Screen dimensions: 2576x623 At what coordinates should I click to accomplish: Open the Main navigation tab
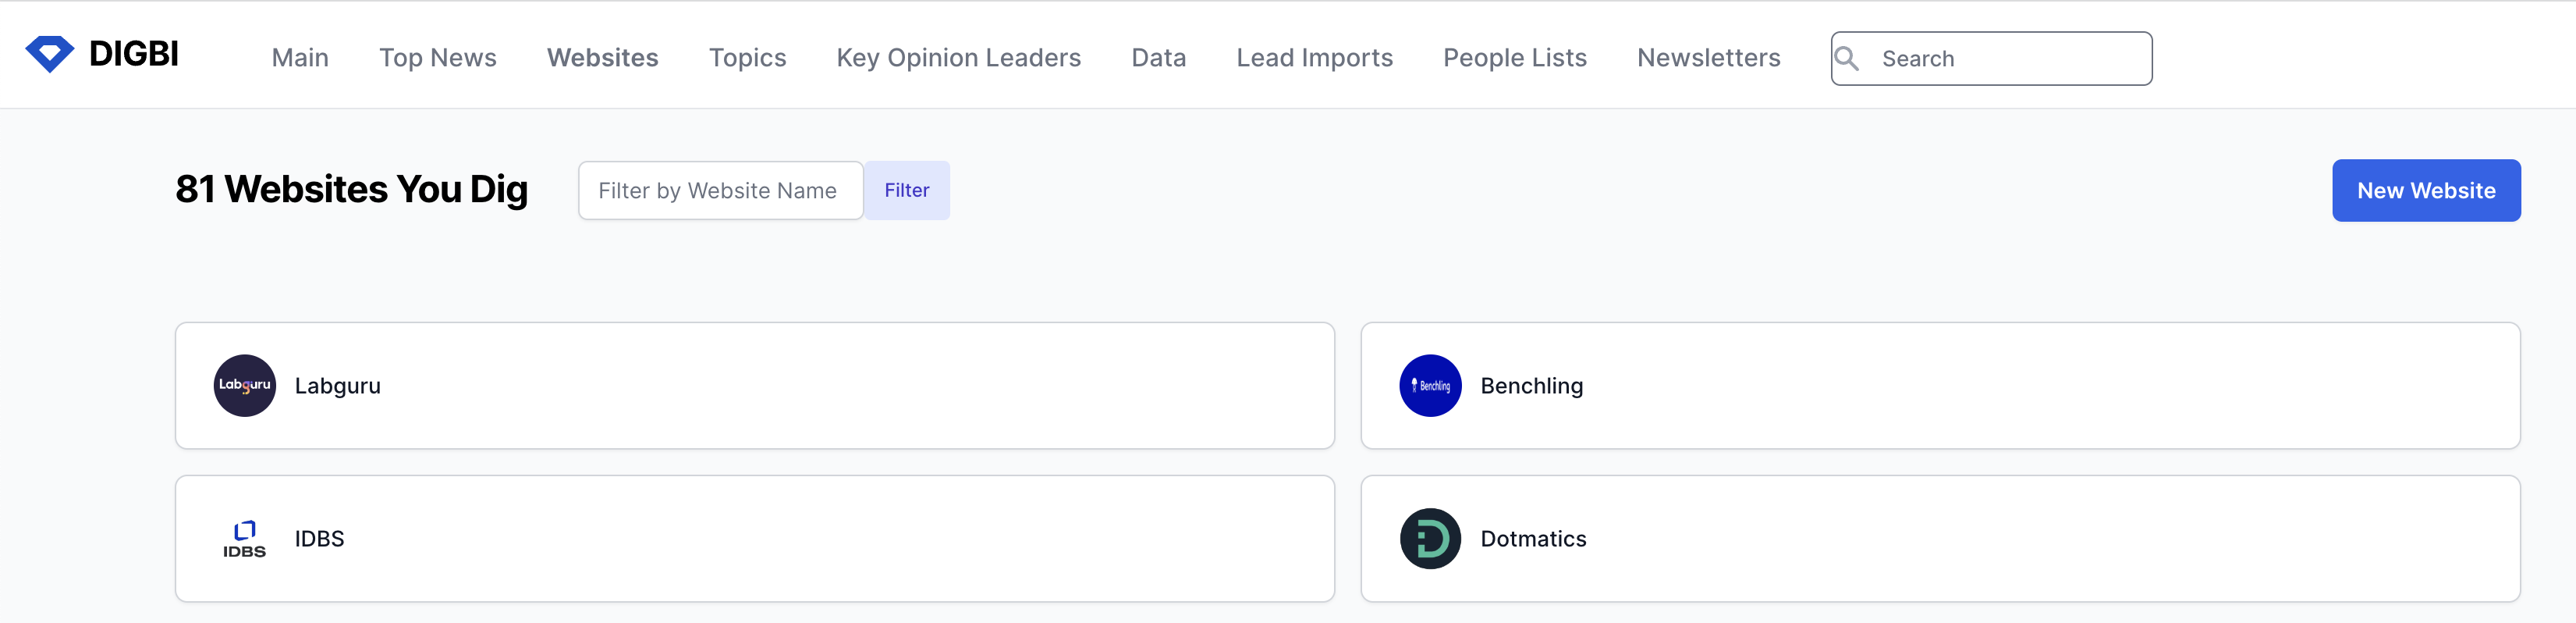(300, 58)
